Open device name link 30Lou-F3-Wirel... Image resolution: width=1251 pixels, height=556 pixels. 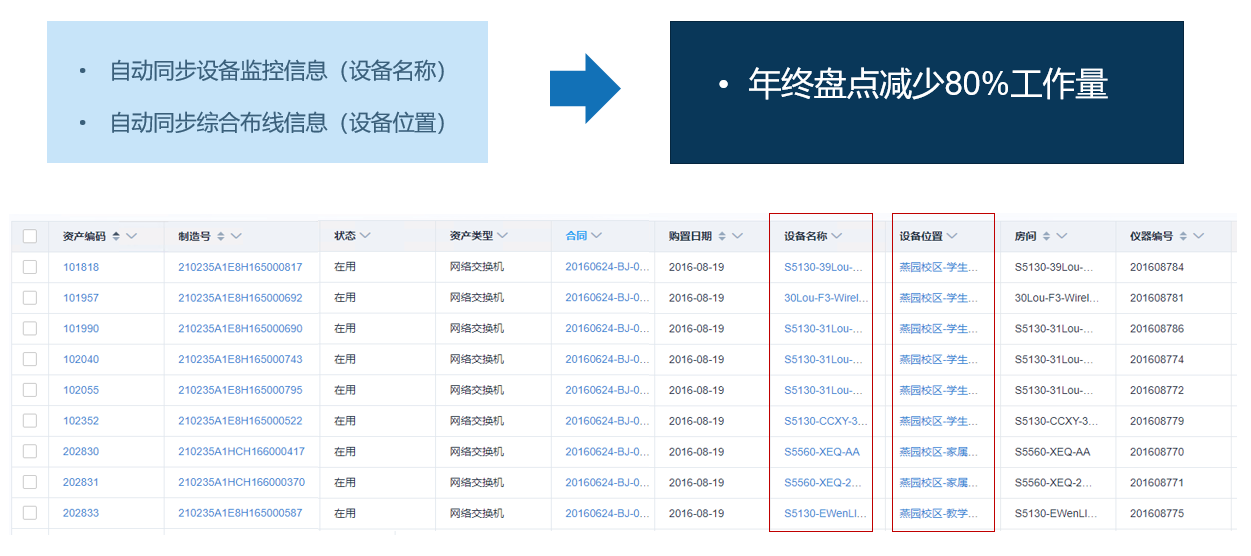(x=826, y=298)
